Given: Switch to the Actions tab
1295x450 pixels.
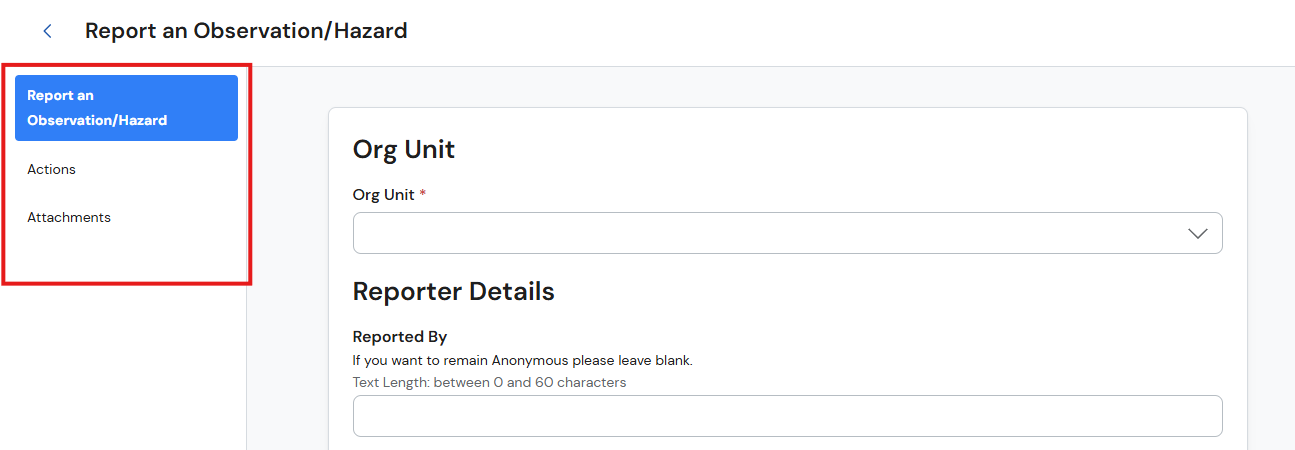Looking at the screenshot, I should point(51,169).
